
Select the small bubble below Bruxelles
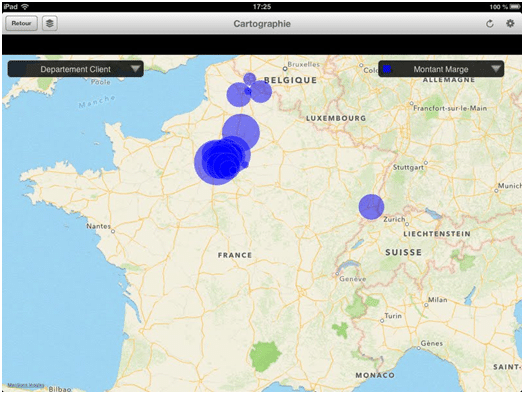coord(250,79)
